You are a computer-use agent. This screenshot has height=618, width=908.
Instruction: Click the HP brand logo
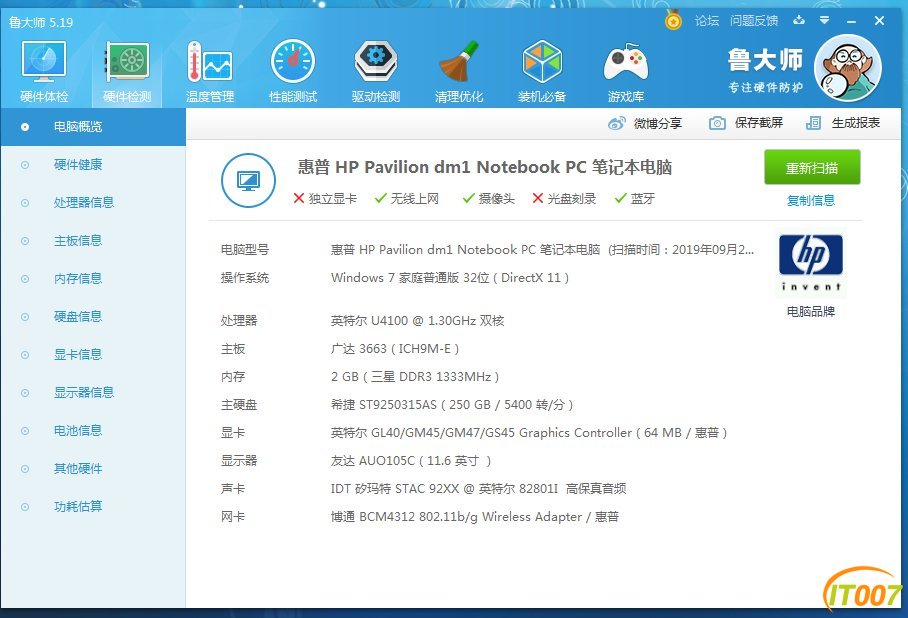pos(811,263)
